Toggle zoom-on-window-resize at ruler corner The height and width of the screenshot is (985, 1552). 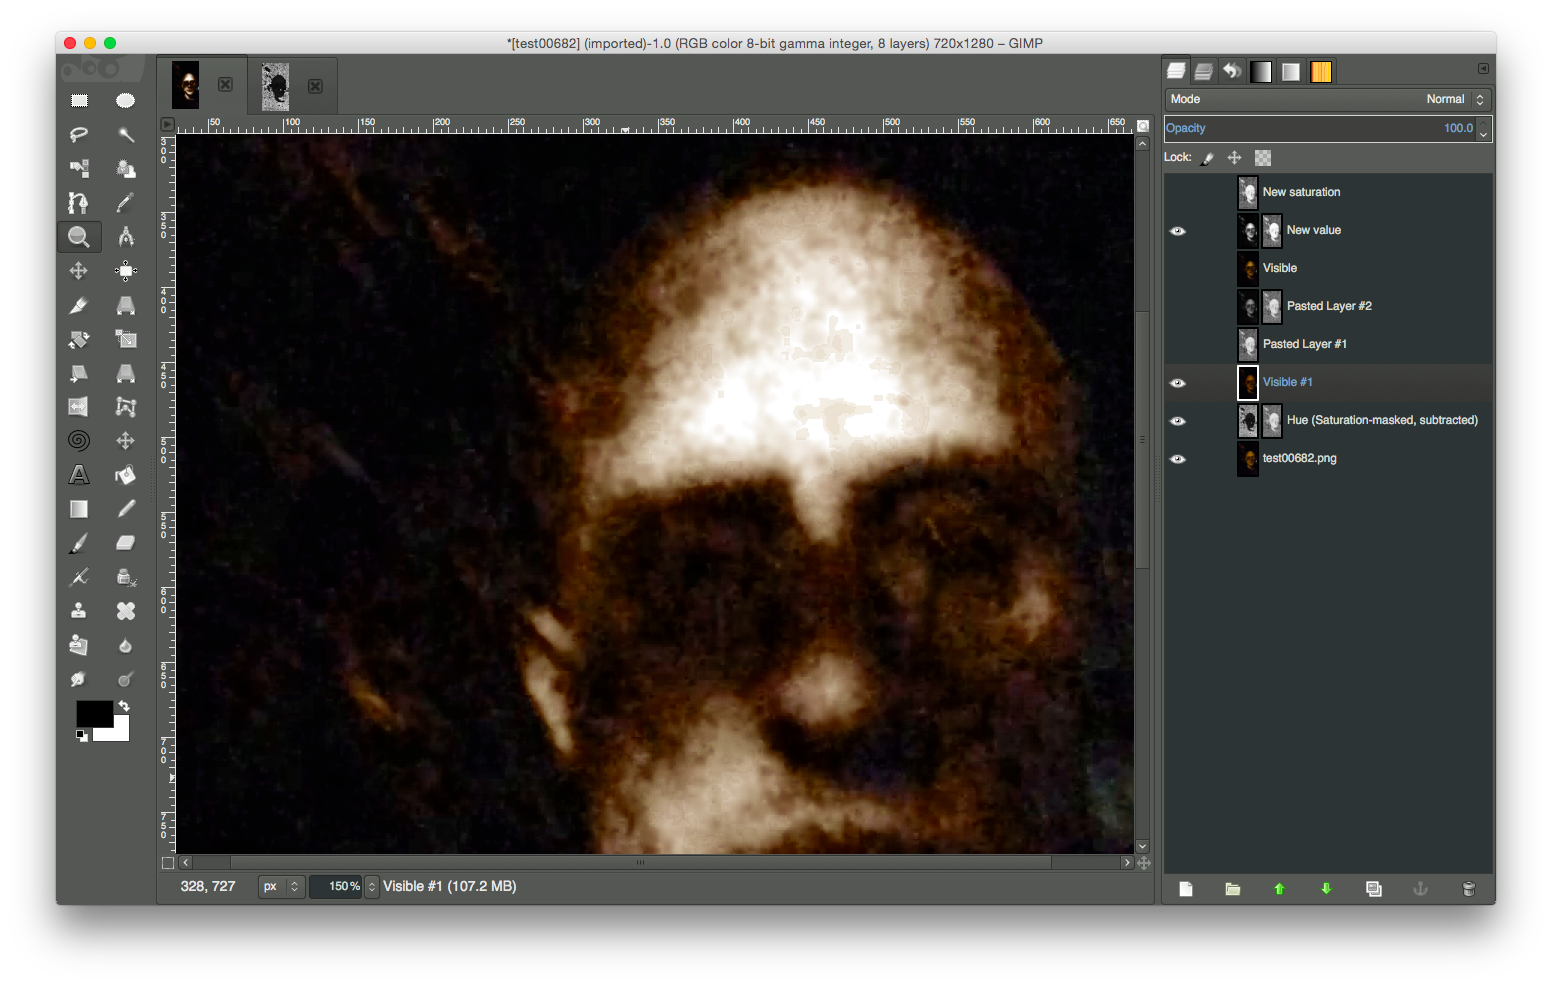point(1143,126)
